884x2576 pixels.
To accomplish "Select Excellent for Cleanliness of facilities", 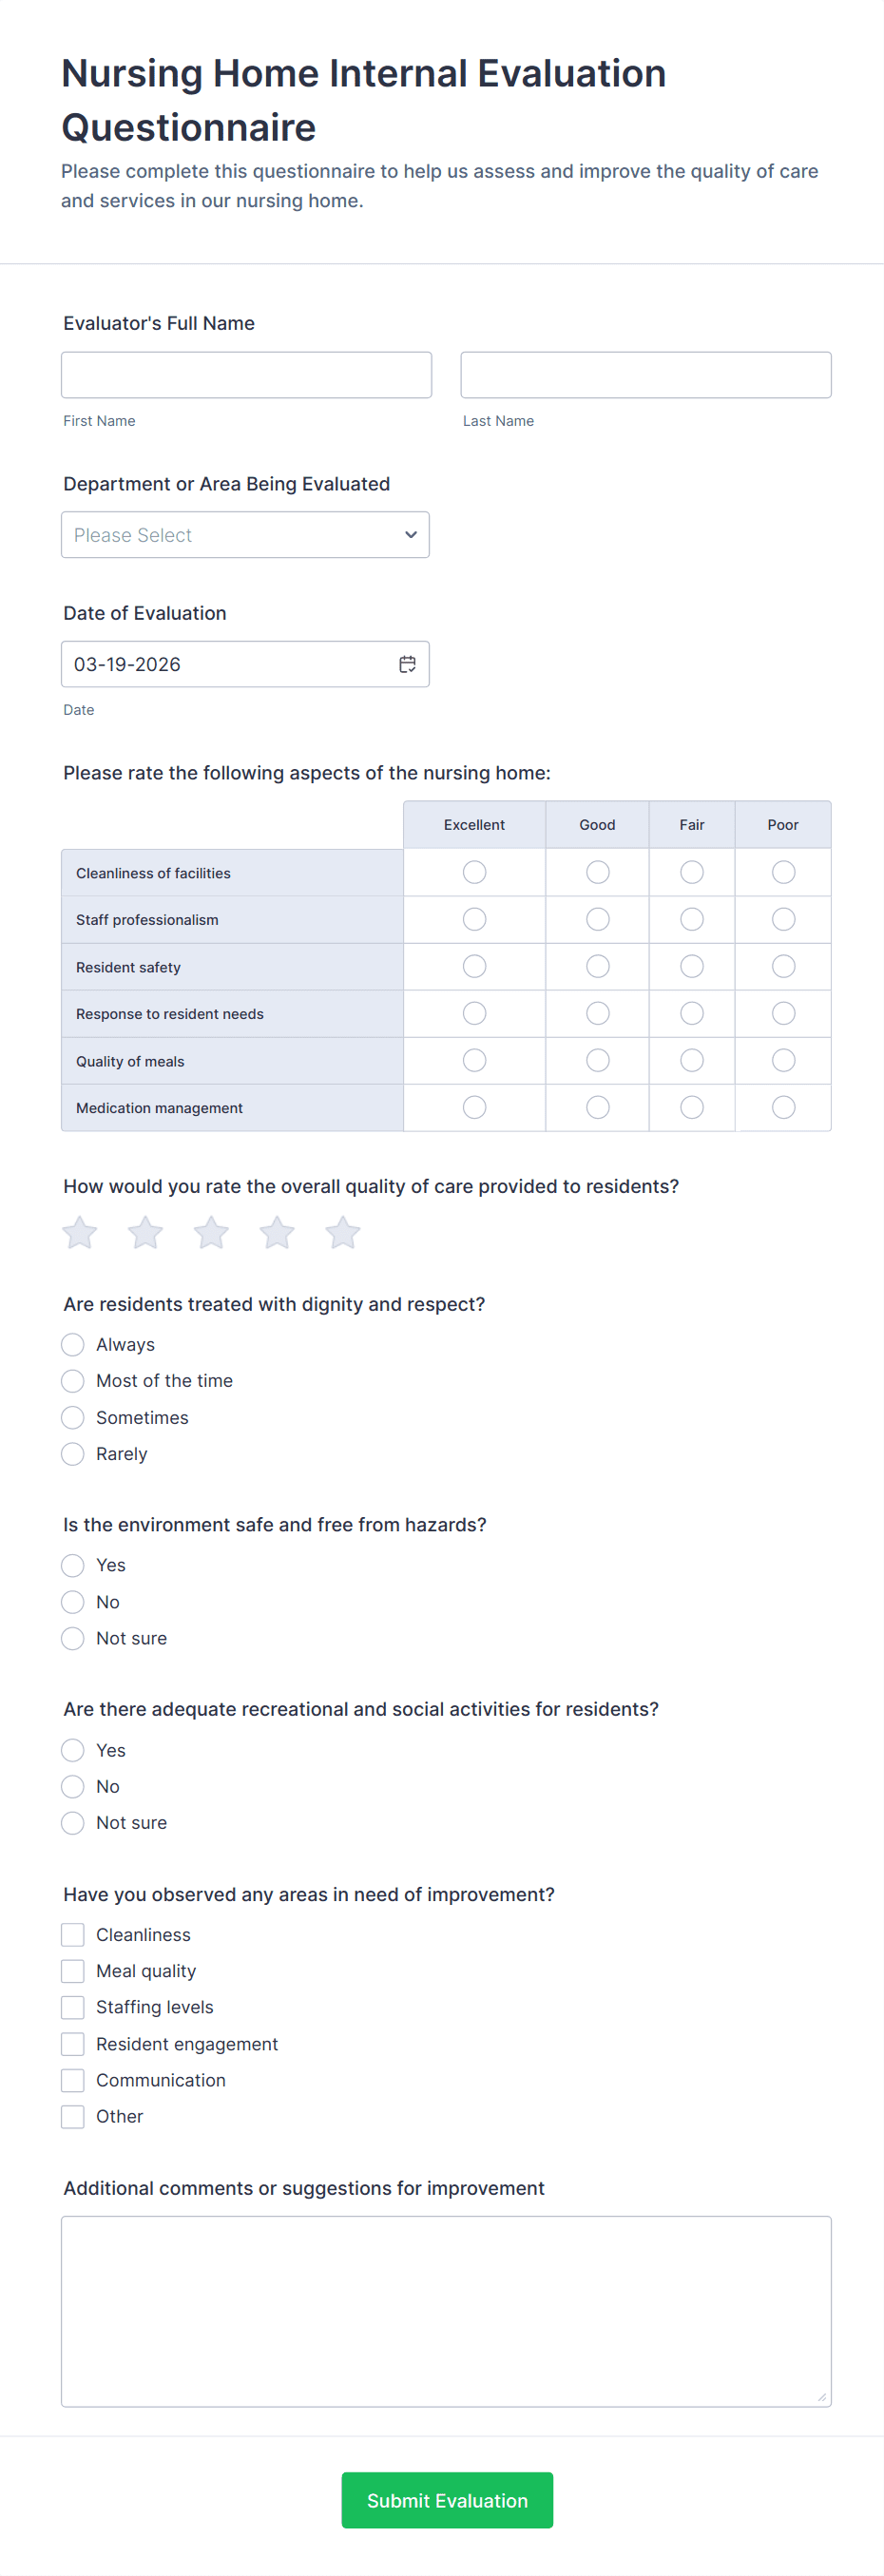I will tap(475, 872).
